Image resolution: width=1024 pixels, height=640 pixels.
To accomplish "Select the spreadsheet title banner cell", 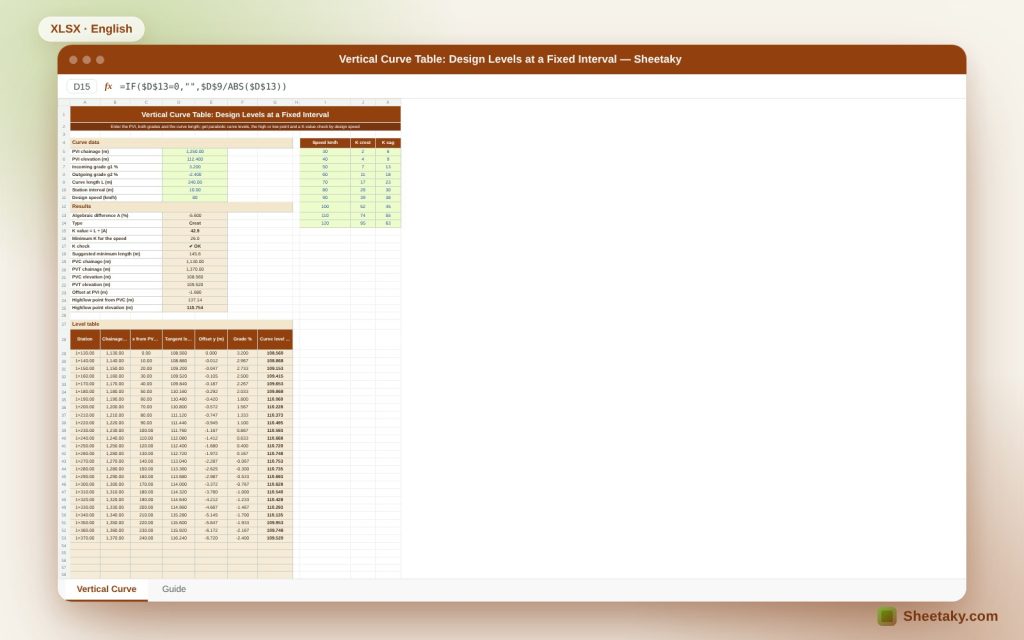I will pos(235,114).
